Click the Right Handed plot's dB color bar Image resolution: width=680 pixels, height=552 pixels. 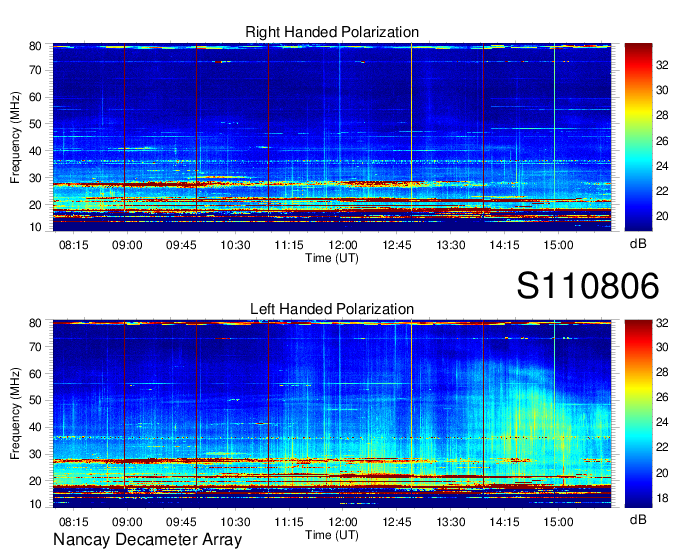(x=638, y=137)
